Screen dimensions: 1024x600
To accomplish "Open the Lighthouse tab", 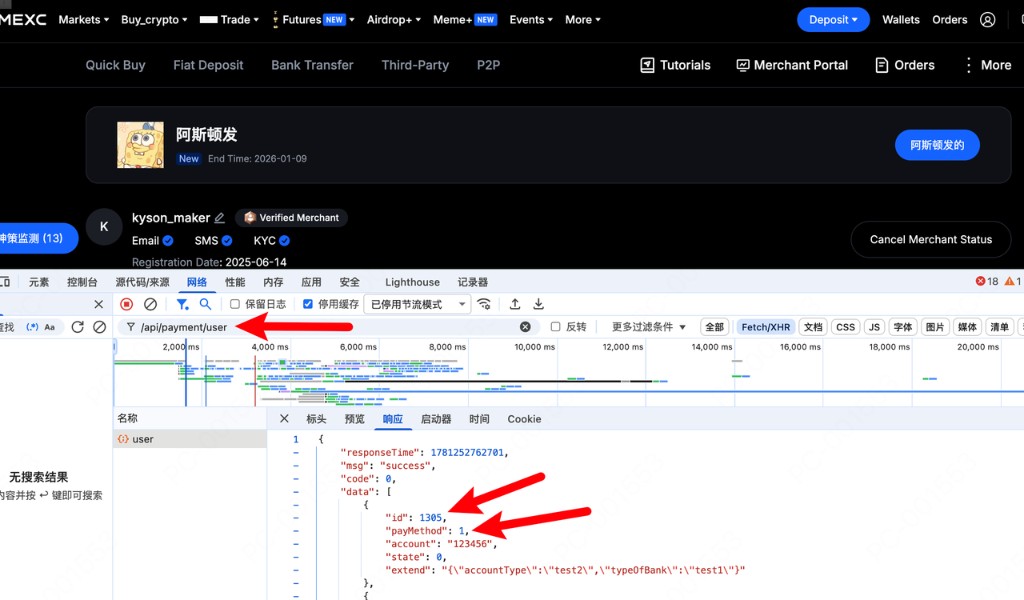I will pyautogui.click(x=412, y=282).
